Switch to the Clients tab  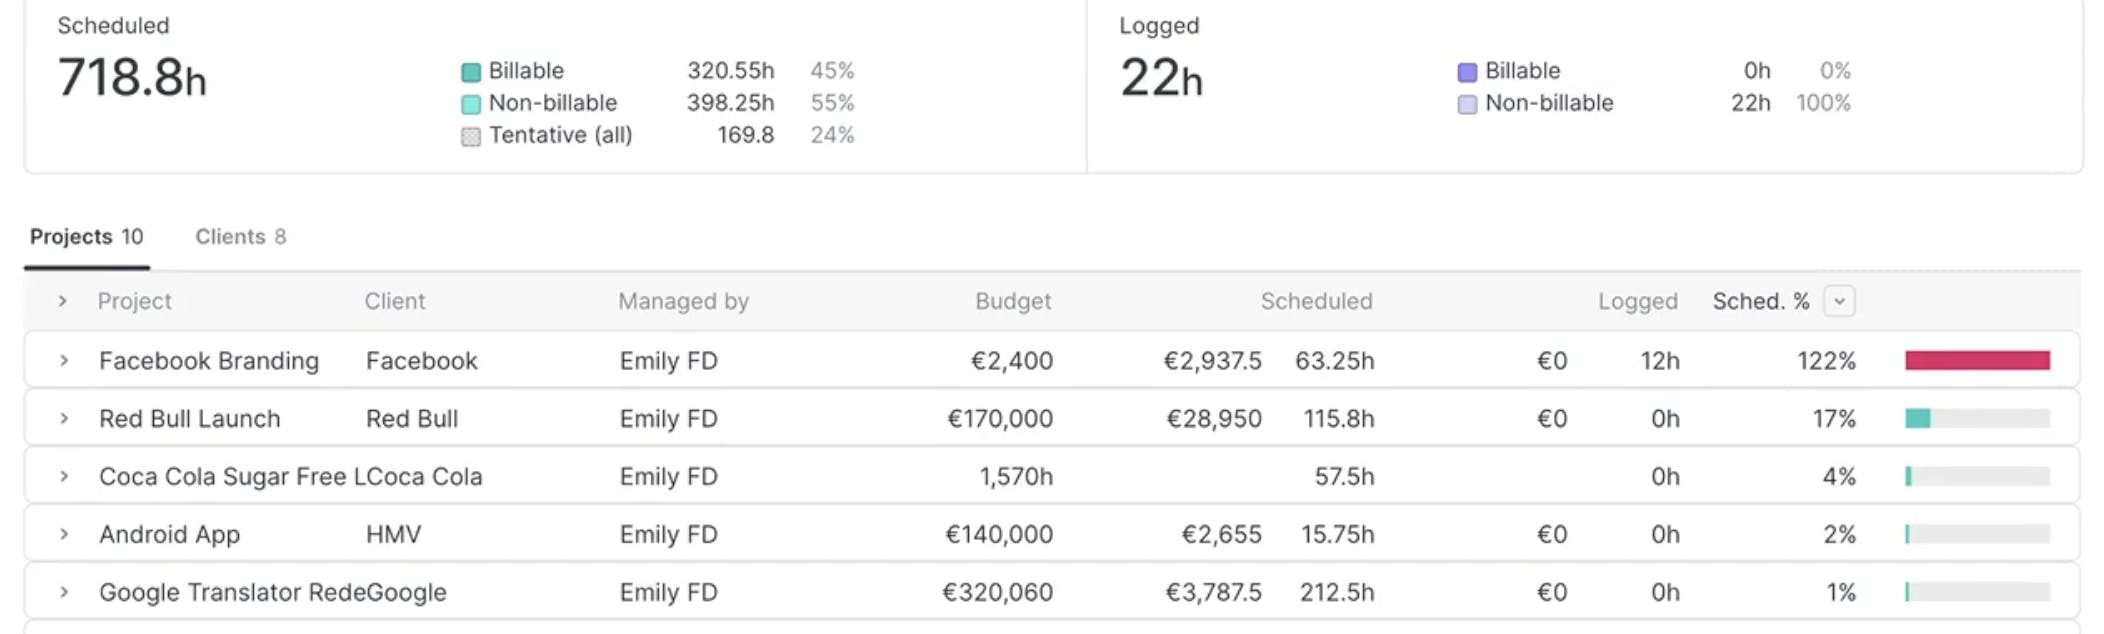[240, 237]
